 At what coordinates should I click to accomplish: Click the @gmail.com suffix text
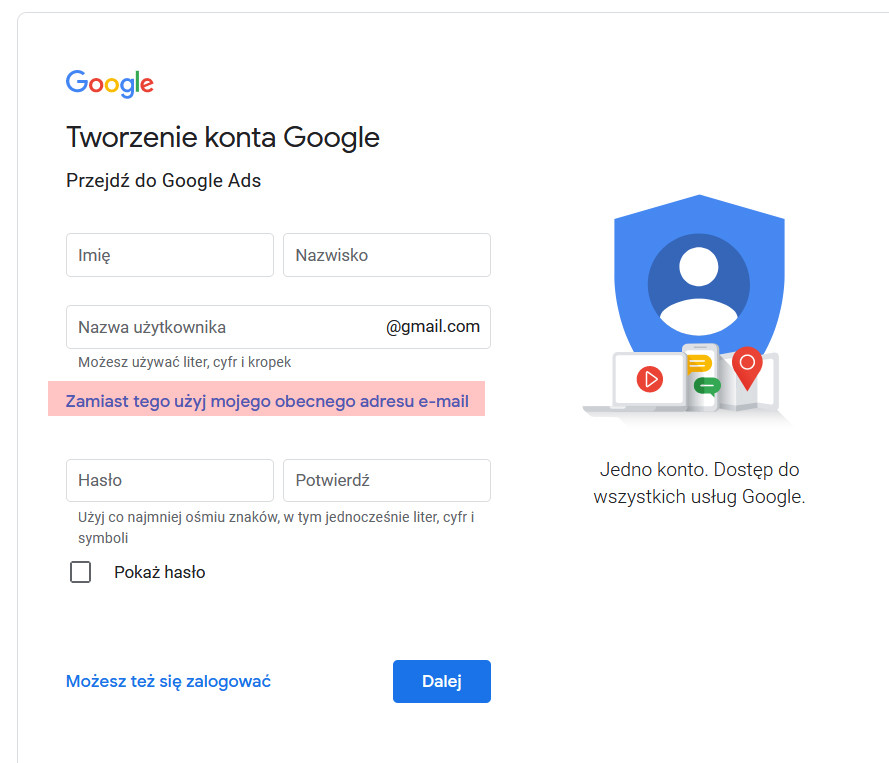coord(433,327)
